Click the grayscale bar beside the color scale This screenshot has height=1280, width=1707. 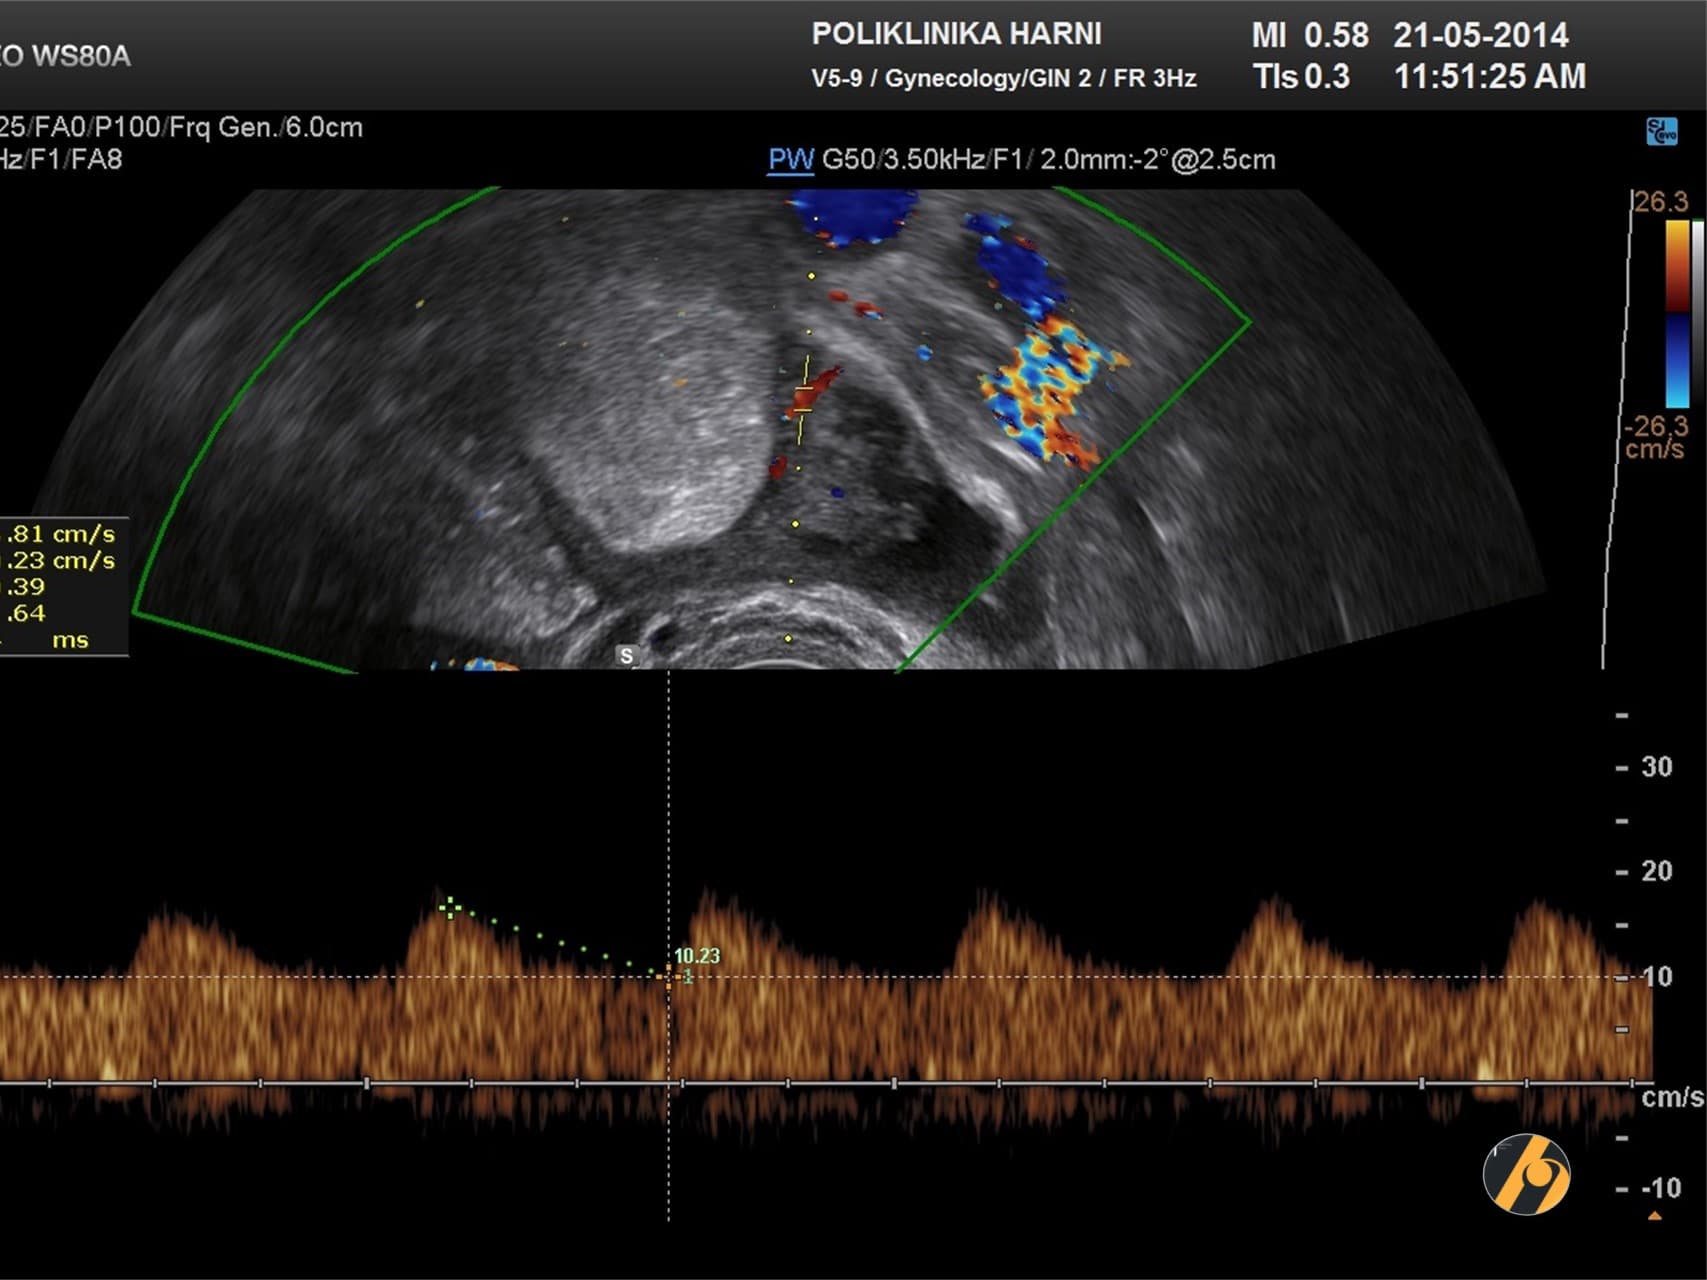click(1697, 313)
